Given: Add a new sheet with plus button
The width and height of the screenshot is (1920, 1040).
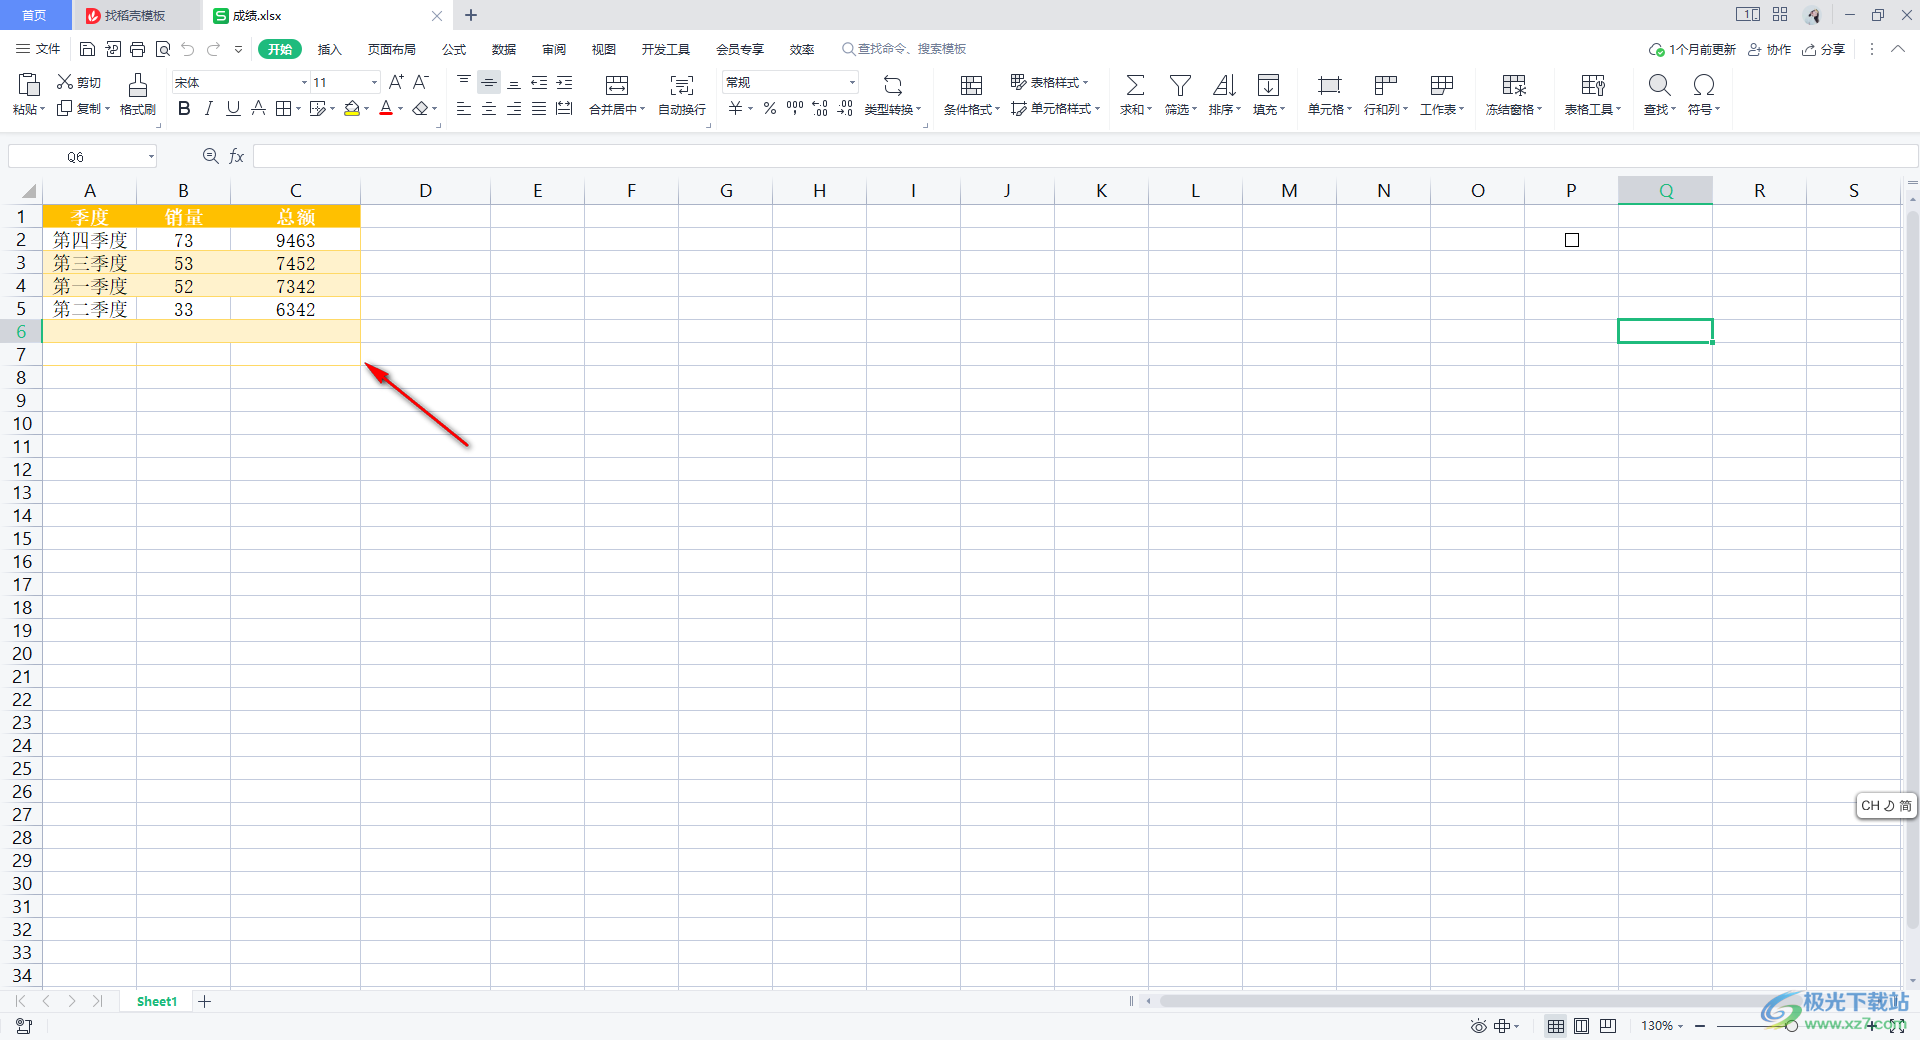Looking at the screenshot, I should 204,1001.
